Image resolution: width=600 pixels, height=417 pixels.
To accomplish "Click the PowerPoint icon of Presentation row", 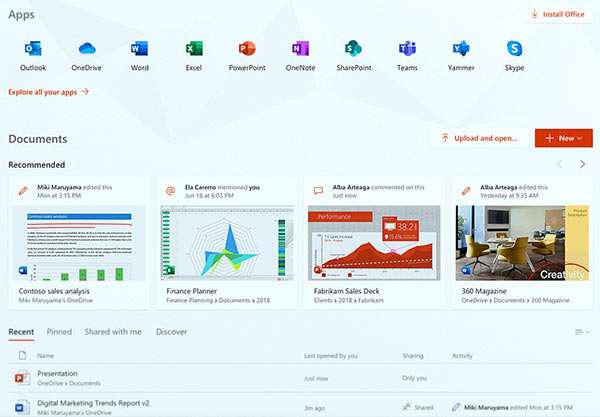I will point(23,378).
